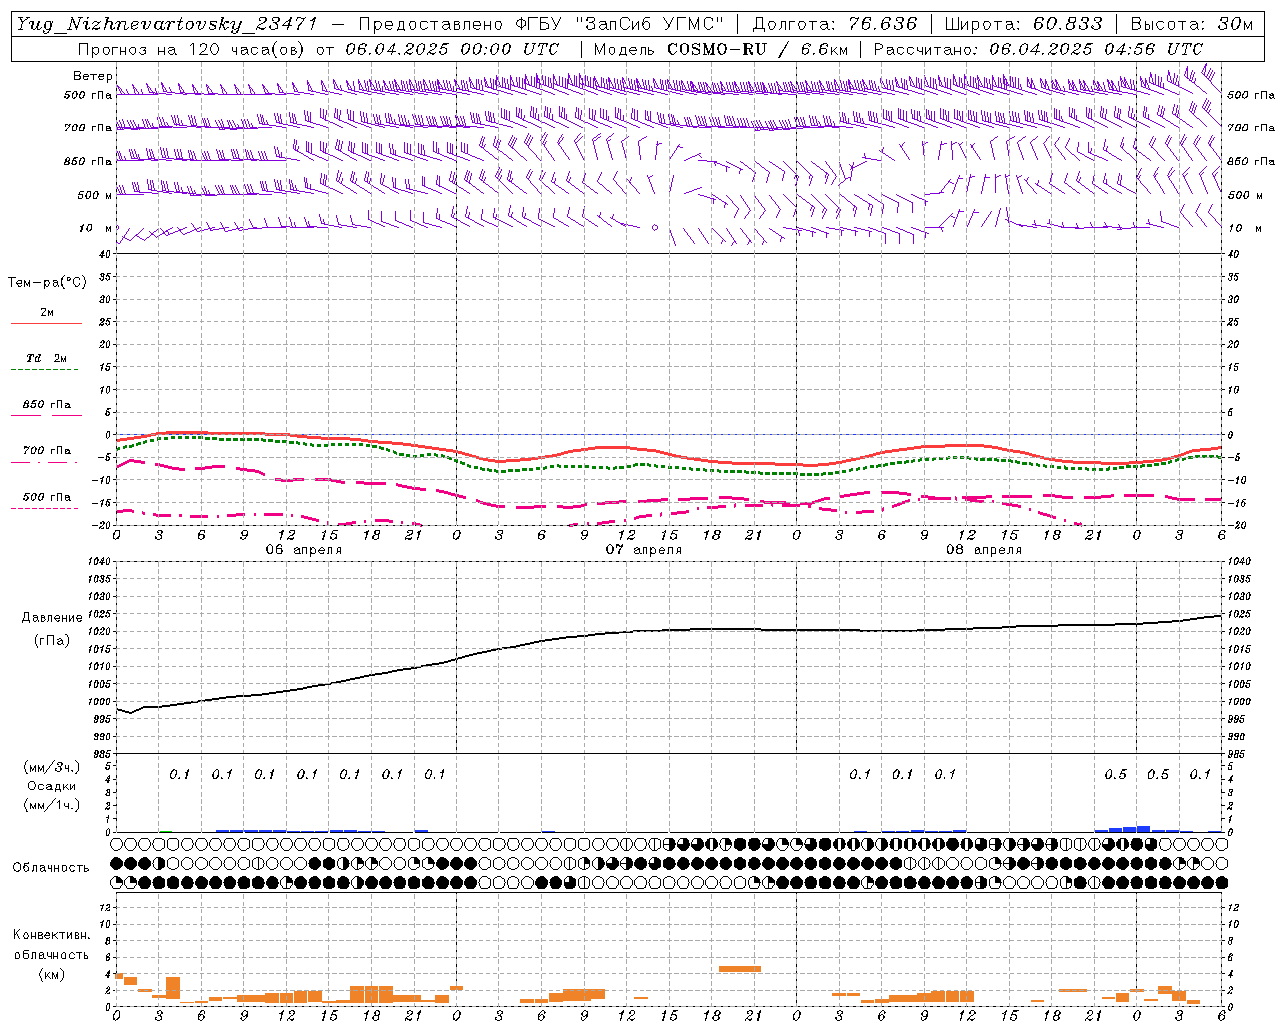This screenshot has height=1024, width=1280.
Task: Select the text Предоставлено ФГБУ "ЗапСиб УГМС"
Action: 541,24
